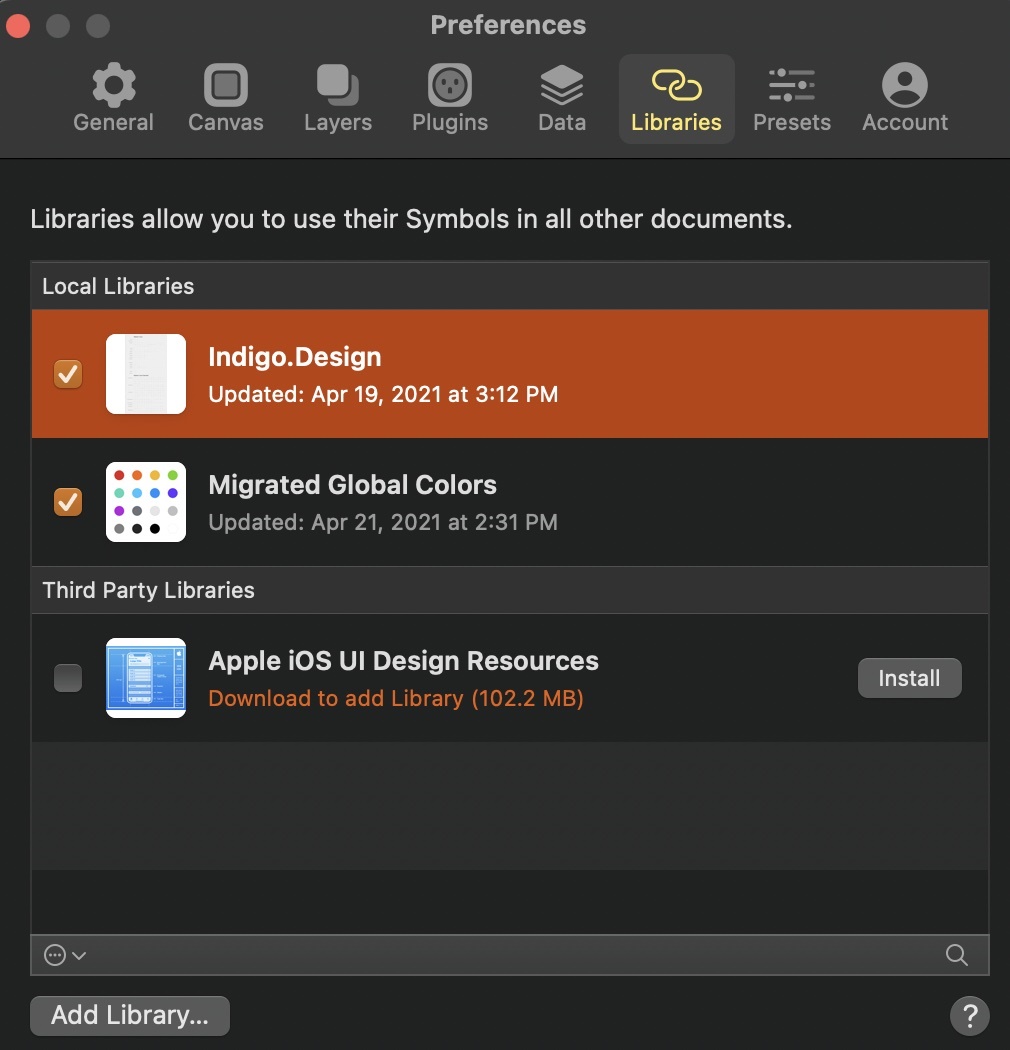
Task: Disable the Indigo.Design library checkbox
Action: pyautogui.click(x=68, y=374)
